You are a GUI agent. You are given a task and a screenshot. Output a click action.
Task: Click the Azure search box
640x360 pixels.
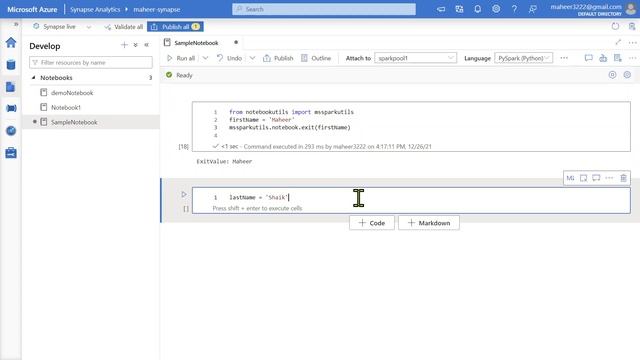click(x=324, y=9)
